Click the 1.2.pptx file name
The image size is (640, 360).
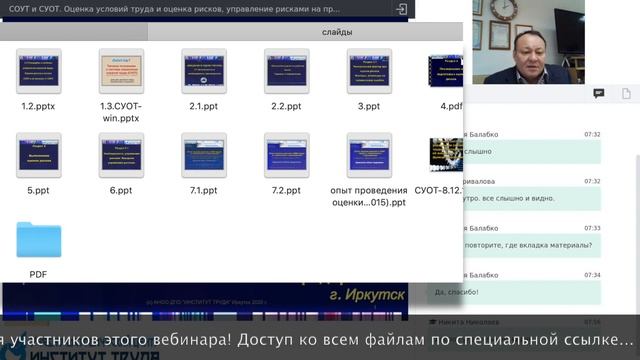(x=38, y=106)
